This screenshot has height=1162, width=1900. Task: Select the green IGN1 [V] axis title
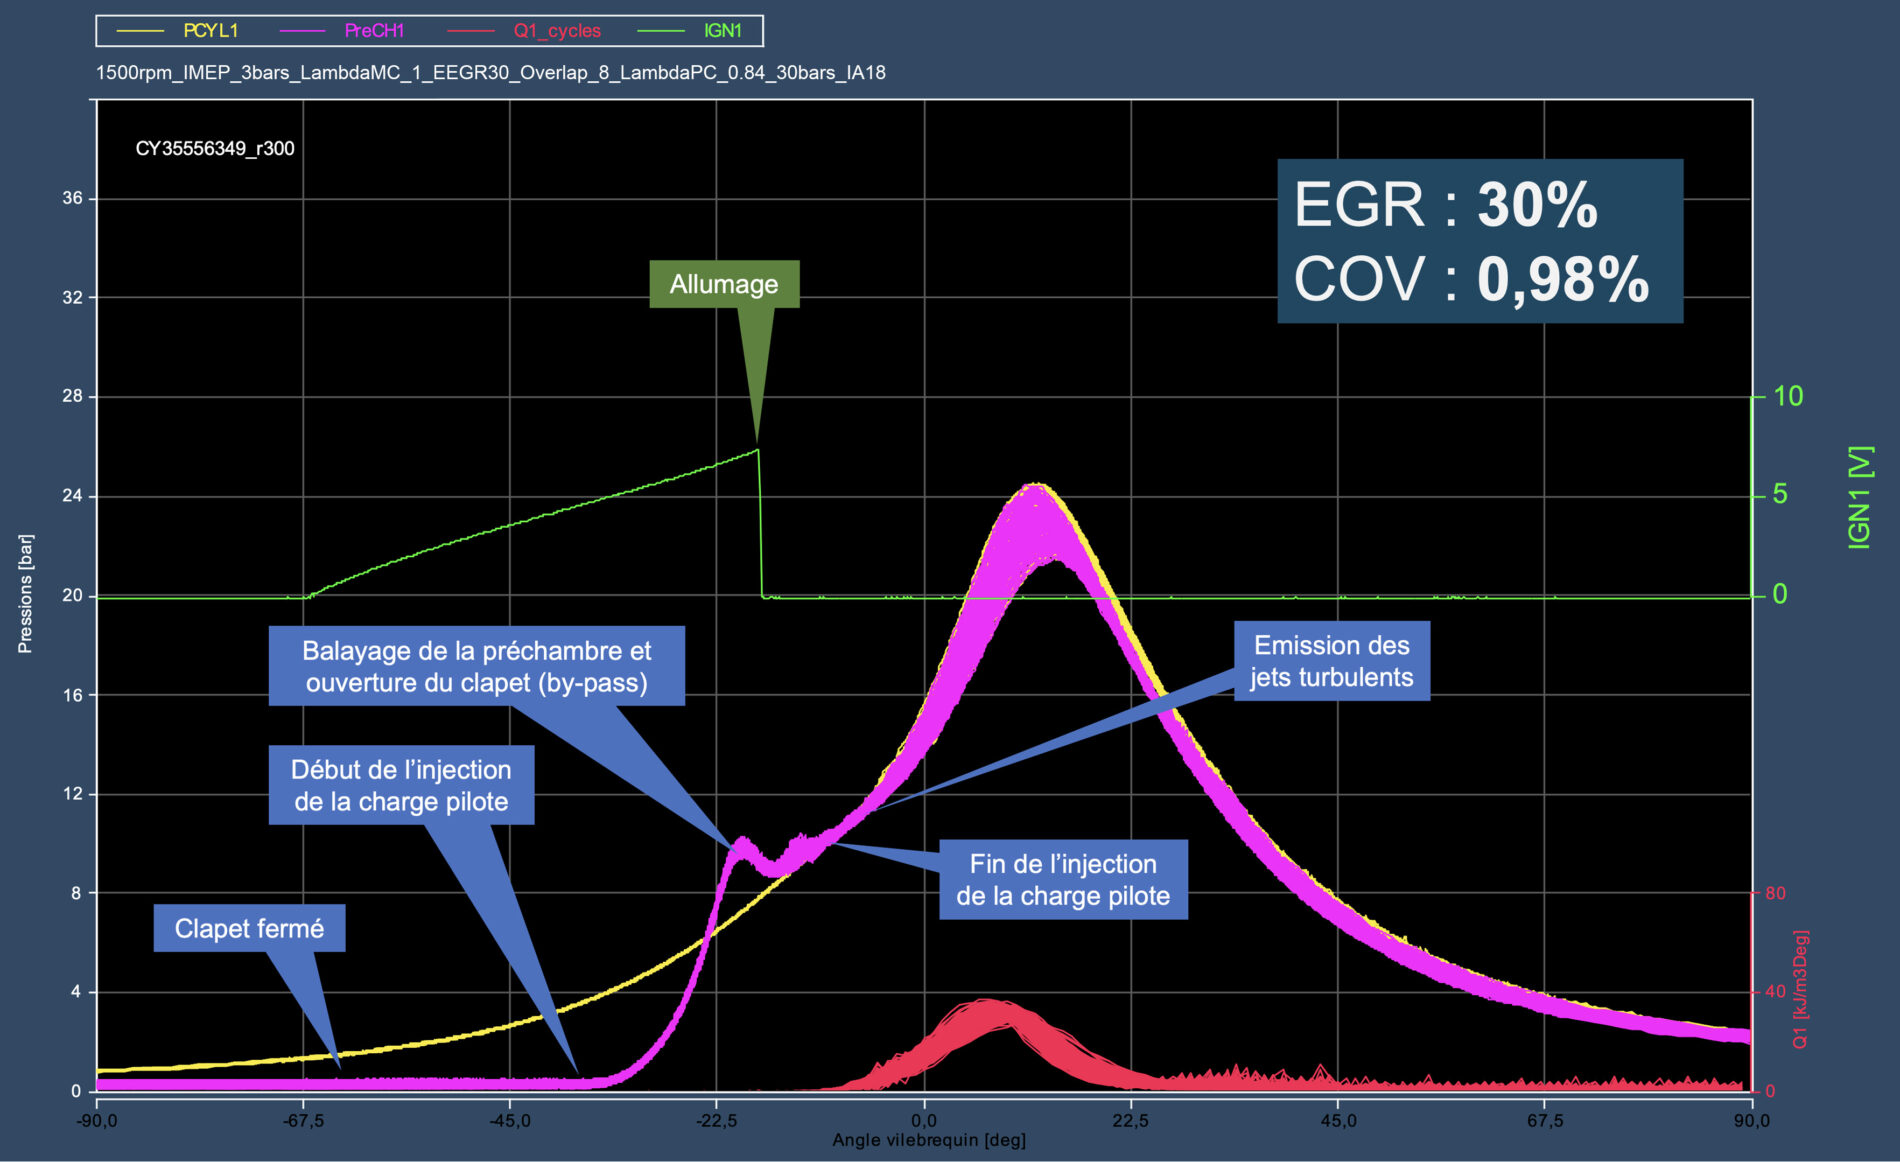tap(1858, 497)
